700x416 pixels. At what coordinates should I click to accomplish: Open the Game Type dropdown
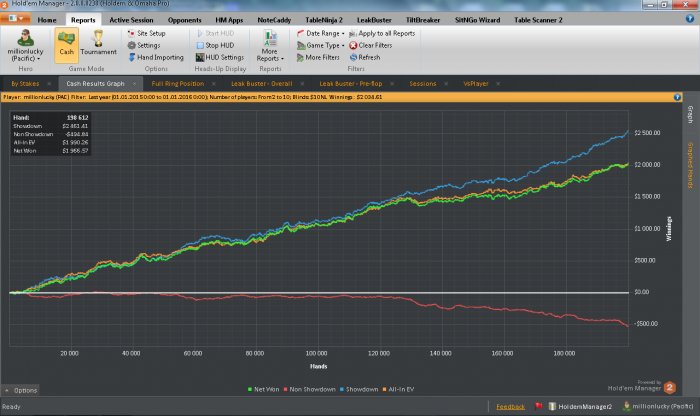pyautogui.click(x=323, y=45)
